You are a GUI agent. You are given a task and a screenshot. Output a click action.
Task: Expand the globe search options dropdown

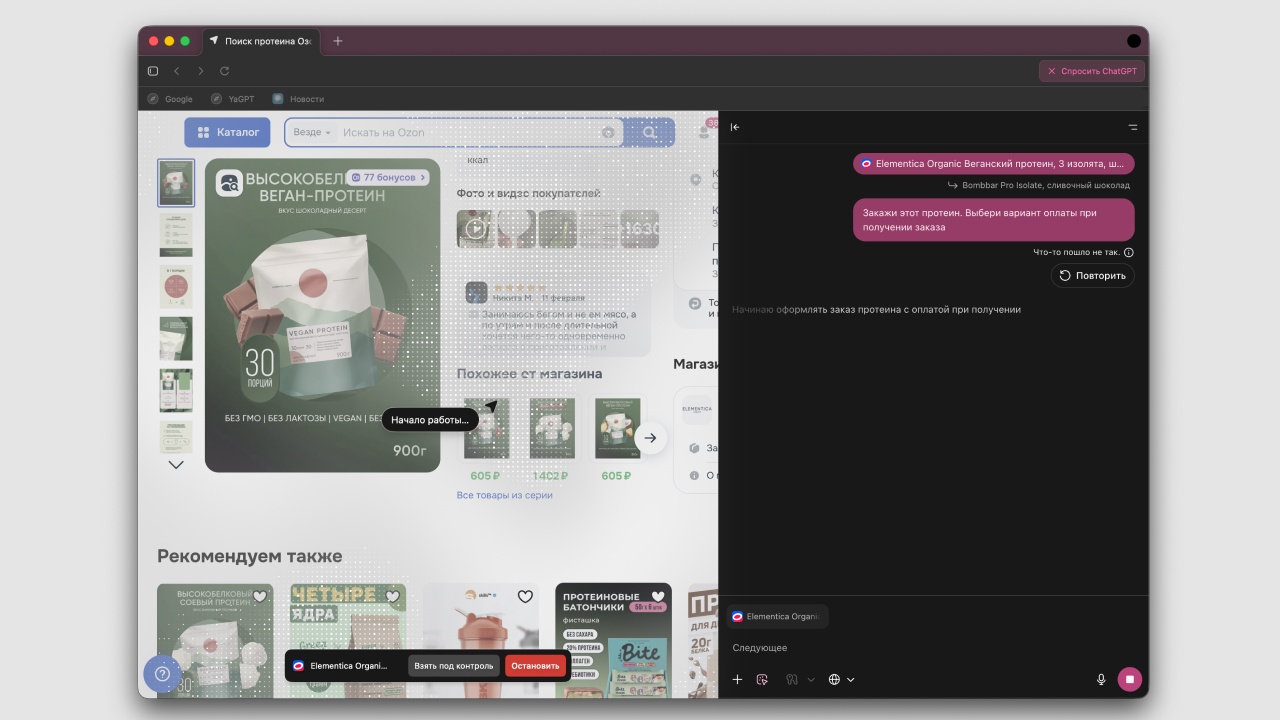pos(851,680)
